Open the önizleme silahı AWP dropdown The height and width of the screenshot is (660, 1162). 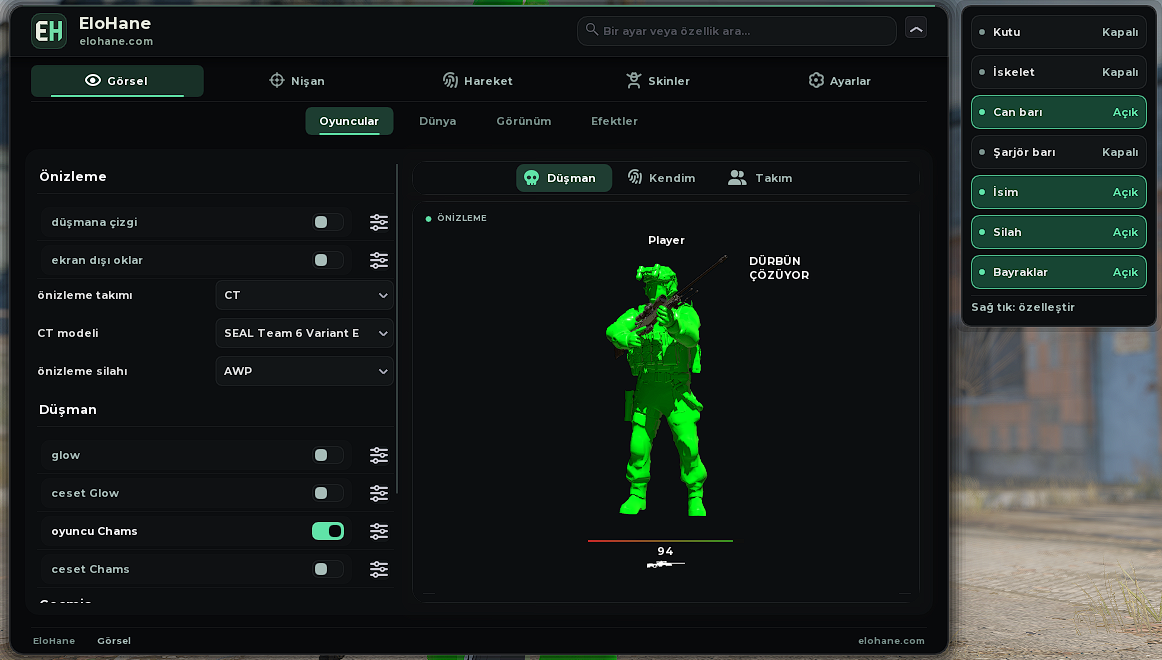coord(305,371)
